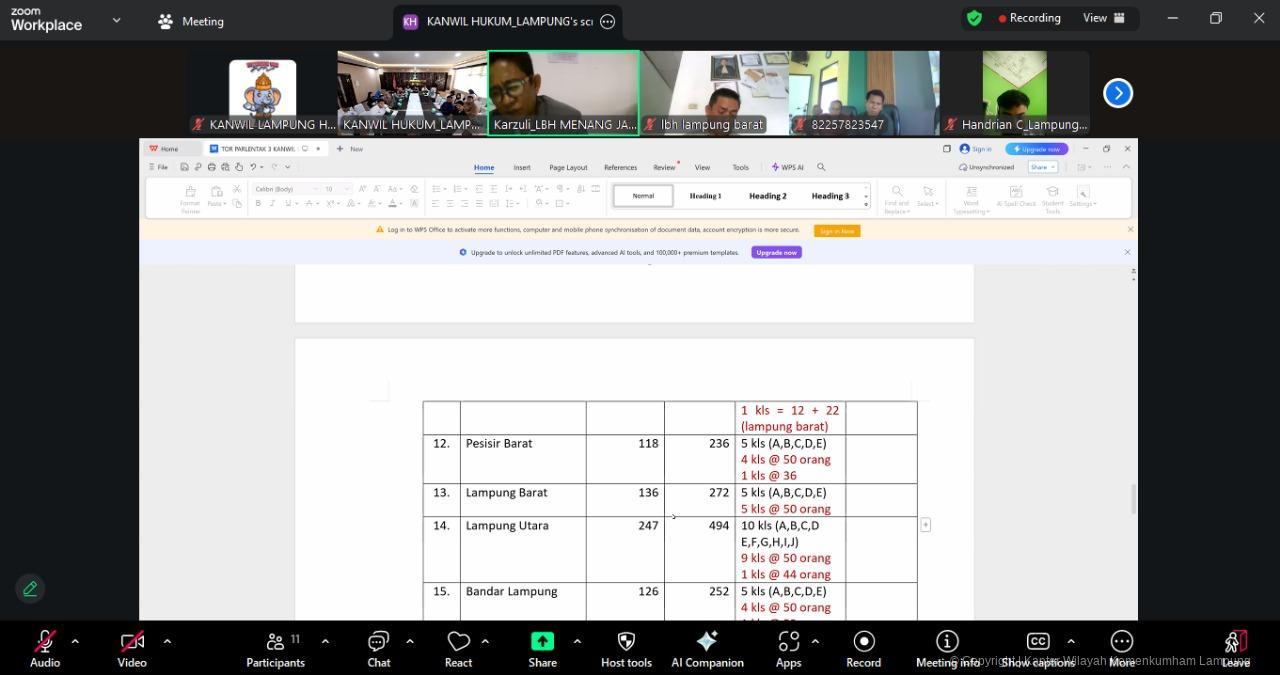Show next participants with blue arrow

coord(1117,93)
